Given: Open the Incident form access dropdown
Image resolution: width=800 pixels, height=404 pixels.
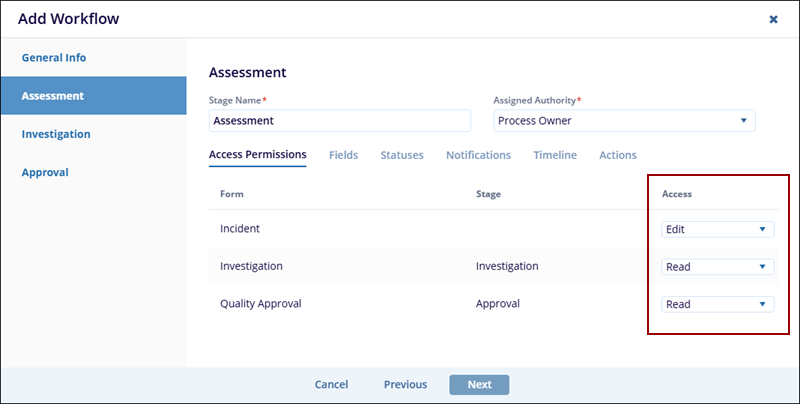Looking at the screenshot, I should 717,229.
